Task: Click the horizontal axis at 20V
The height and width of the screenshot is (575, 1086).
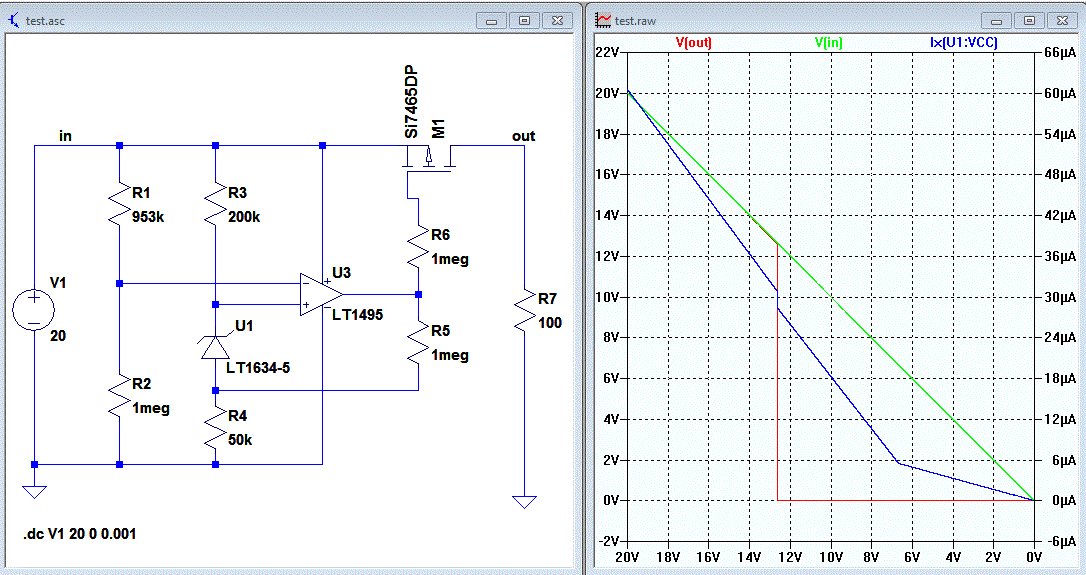Action: 627,556
